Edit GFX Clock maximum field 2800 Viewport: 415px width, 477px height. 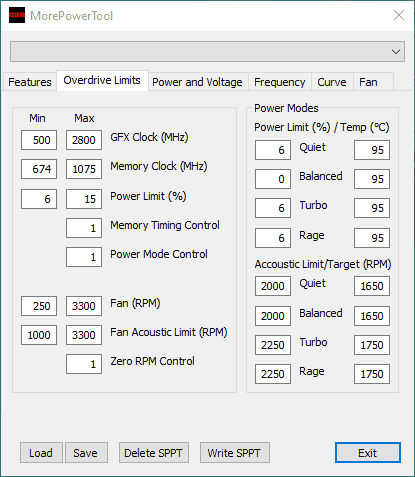coord(84,140)
